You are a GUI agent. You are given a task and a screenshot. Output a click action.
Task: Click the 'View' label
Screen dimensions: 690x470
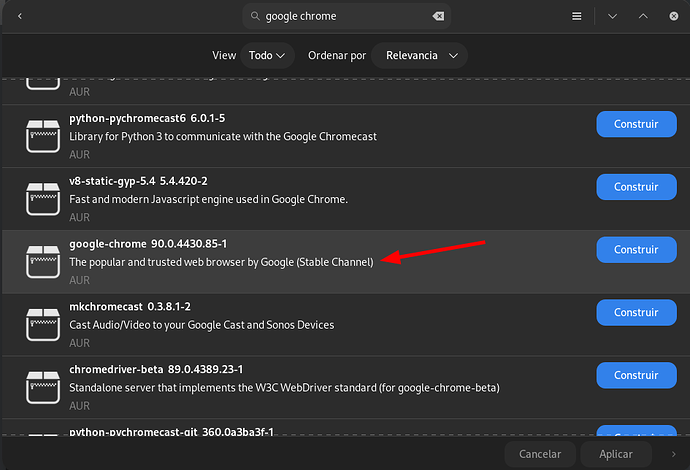click(224, 55)
